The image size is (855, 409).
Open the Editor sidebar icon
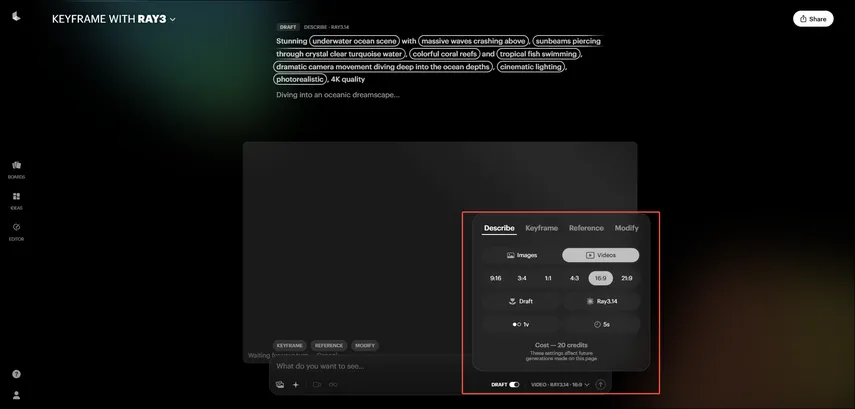(16, 232)
